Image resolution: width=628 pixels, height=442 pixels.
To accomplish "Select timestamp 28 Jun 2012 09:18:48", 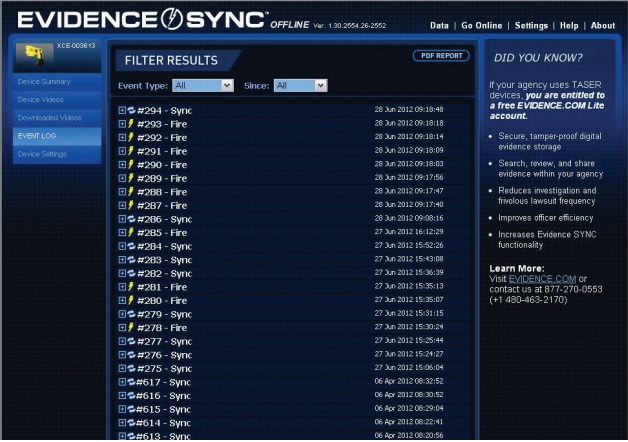I will (x=409, y=109).
